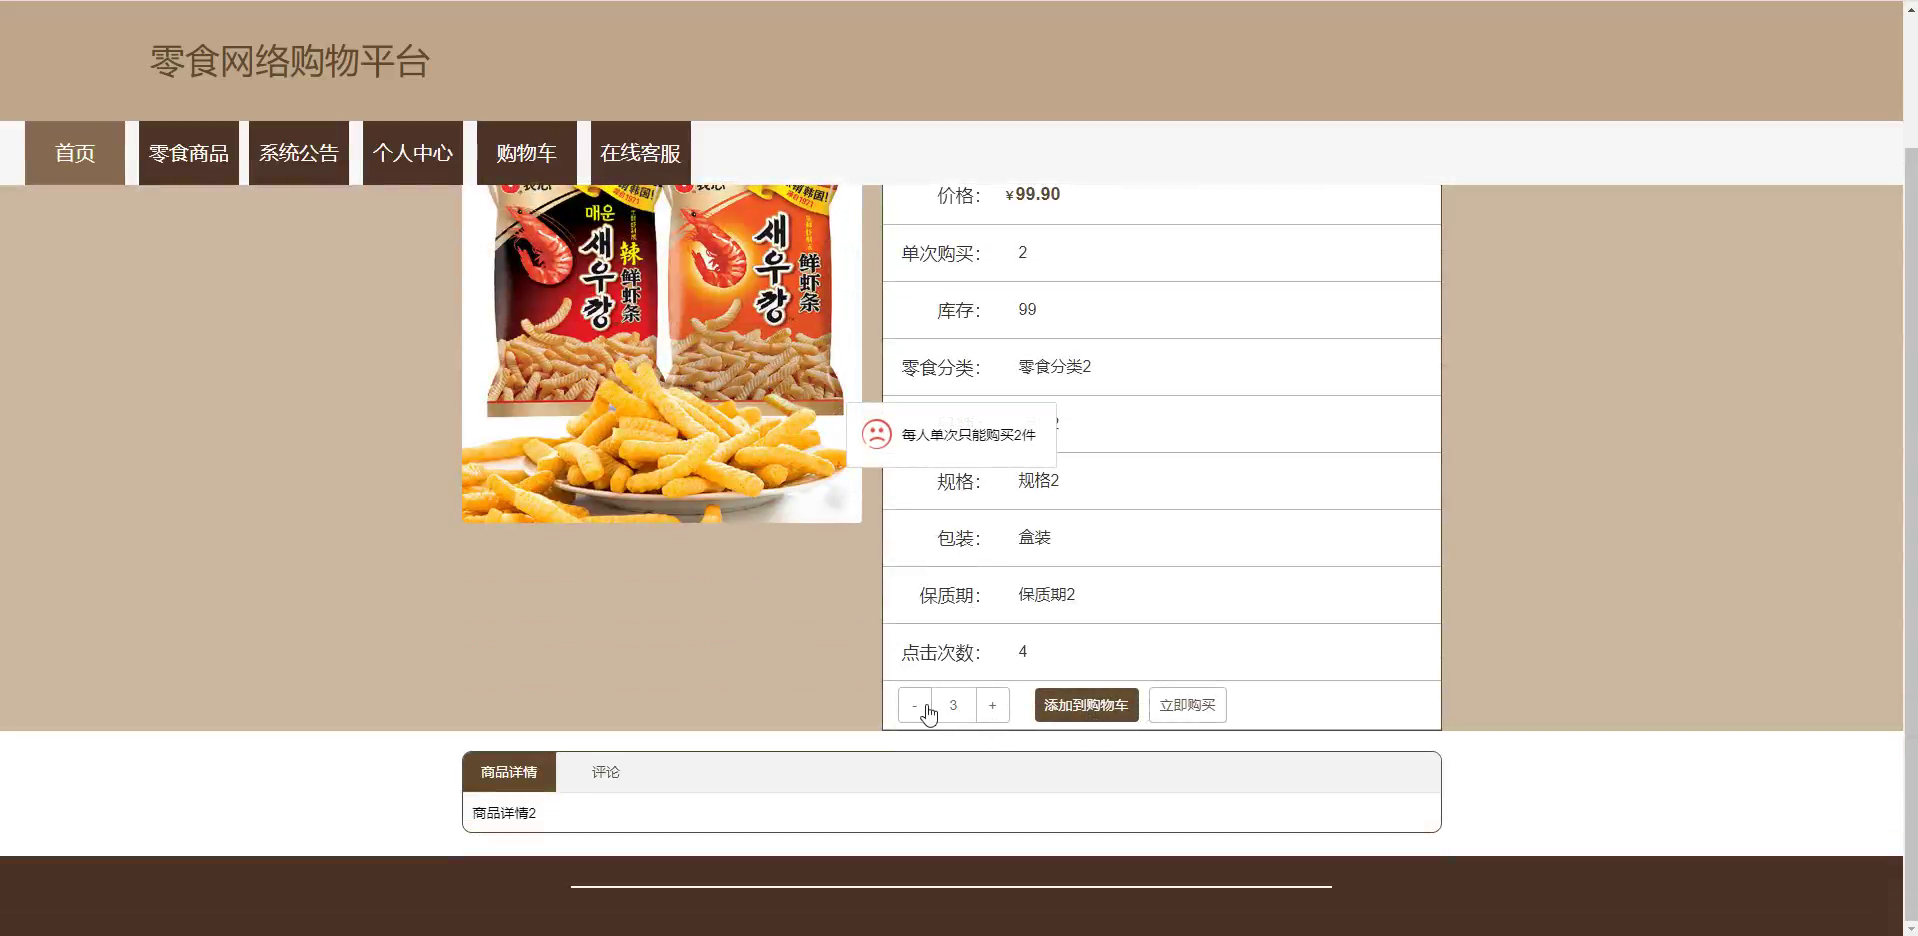Open the 零食商品 menu item
This screenshot has height=936, width=1918.
189,153
